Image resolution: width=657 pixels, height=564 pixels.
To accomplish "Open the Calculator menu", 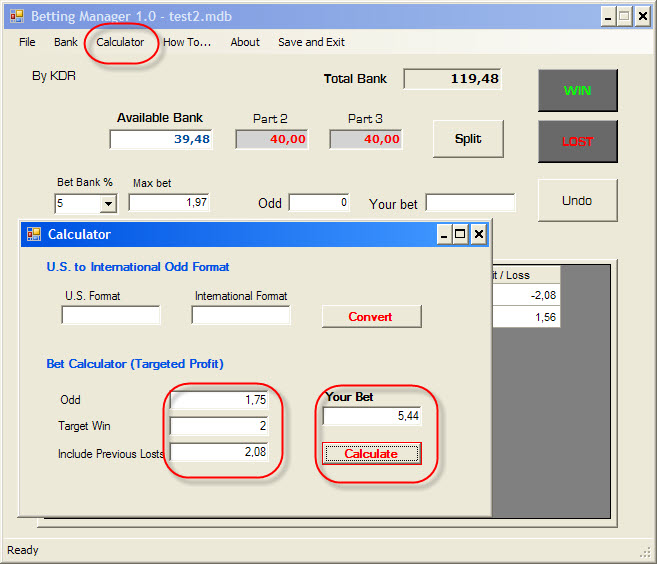I will (120, 42).
